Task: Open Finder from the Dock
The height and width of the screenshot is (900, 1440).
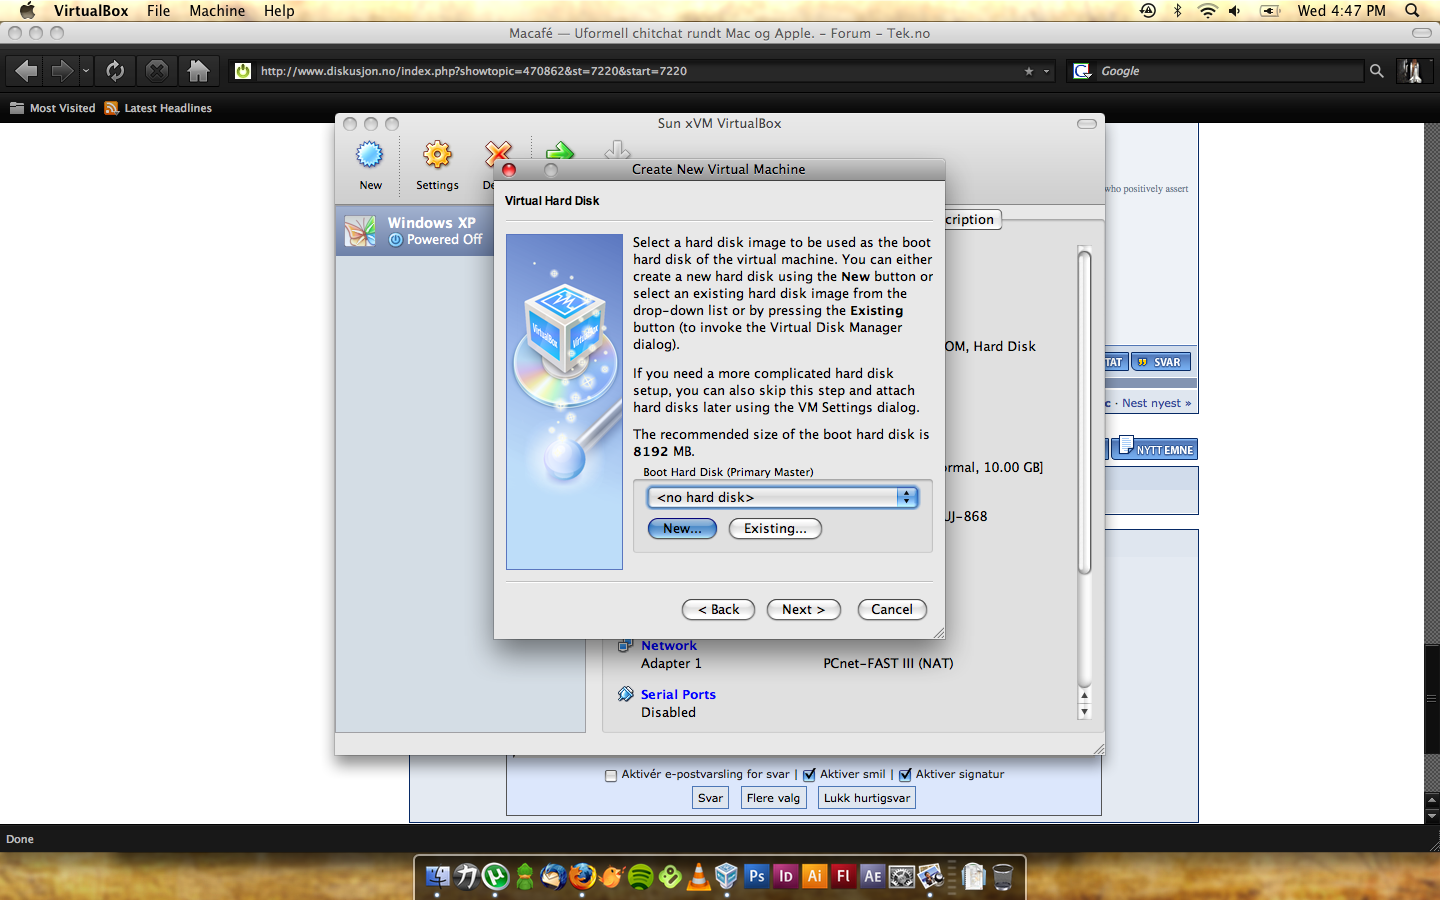Action: point(437,876)
